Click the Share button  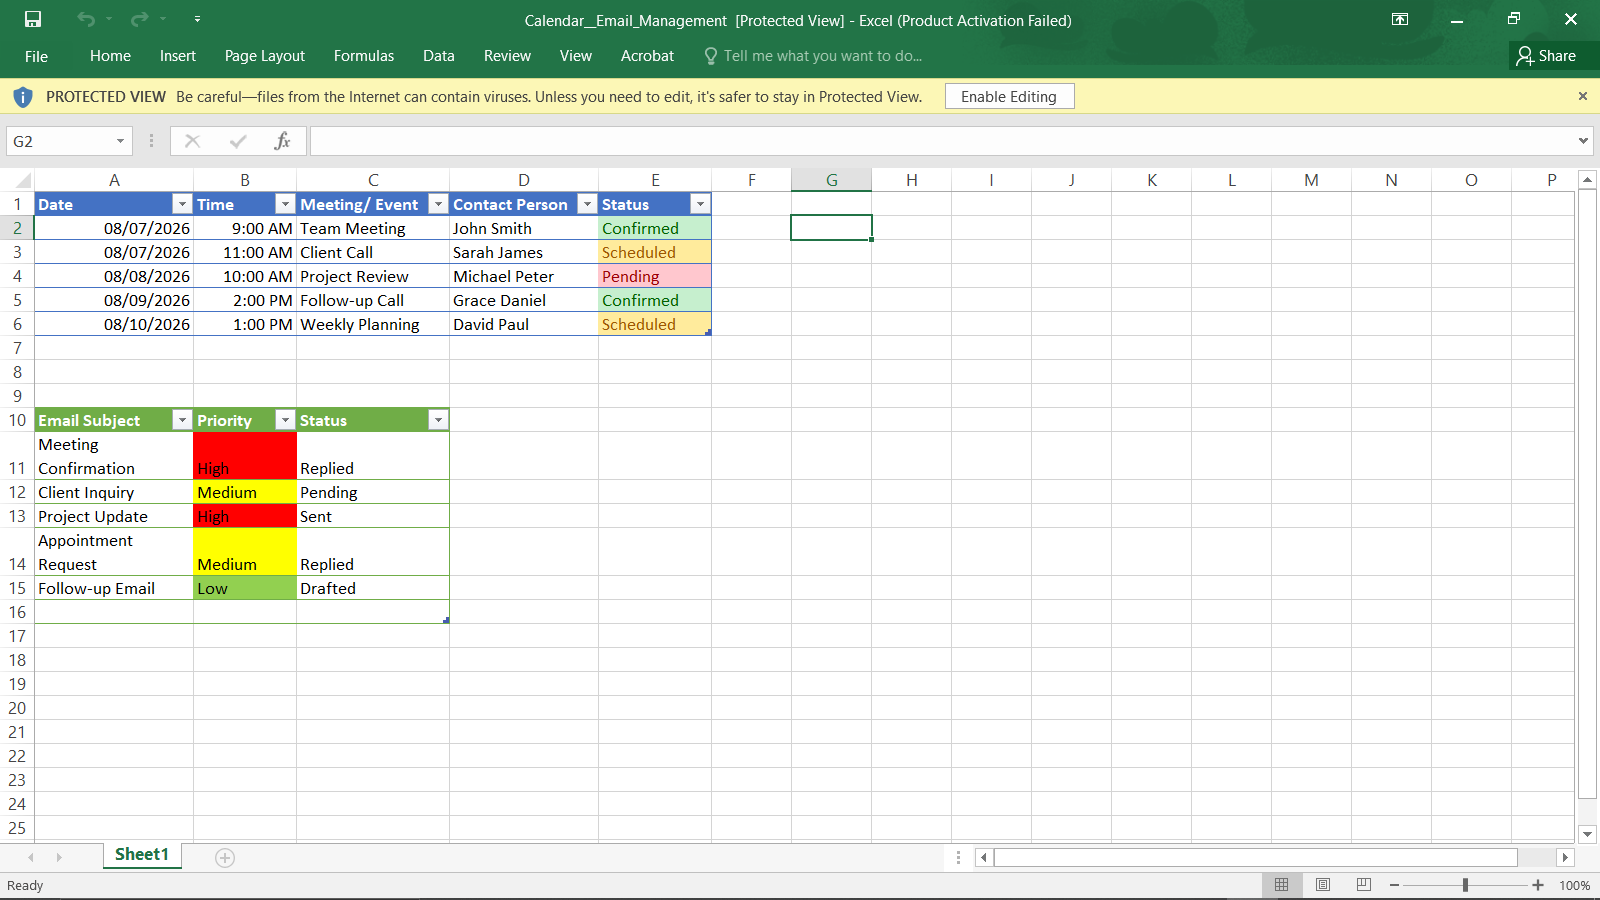[1546, 56]
